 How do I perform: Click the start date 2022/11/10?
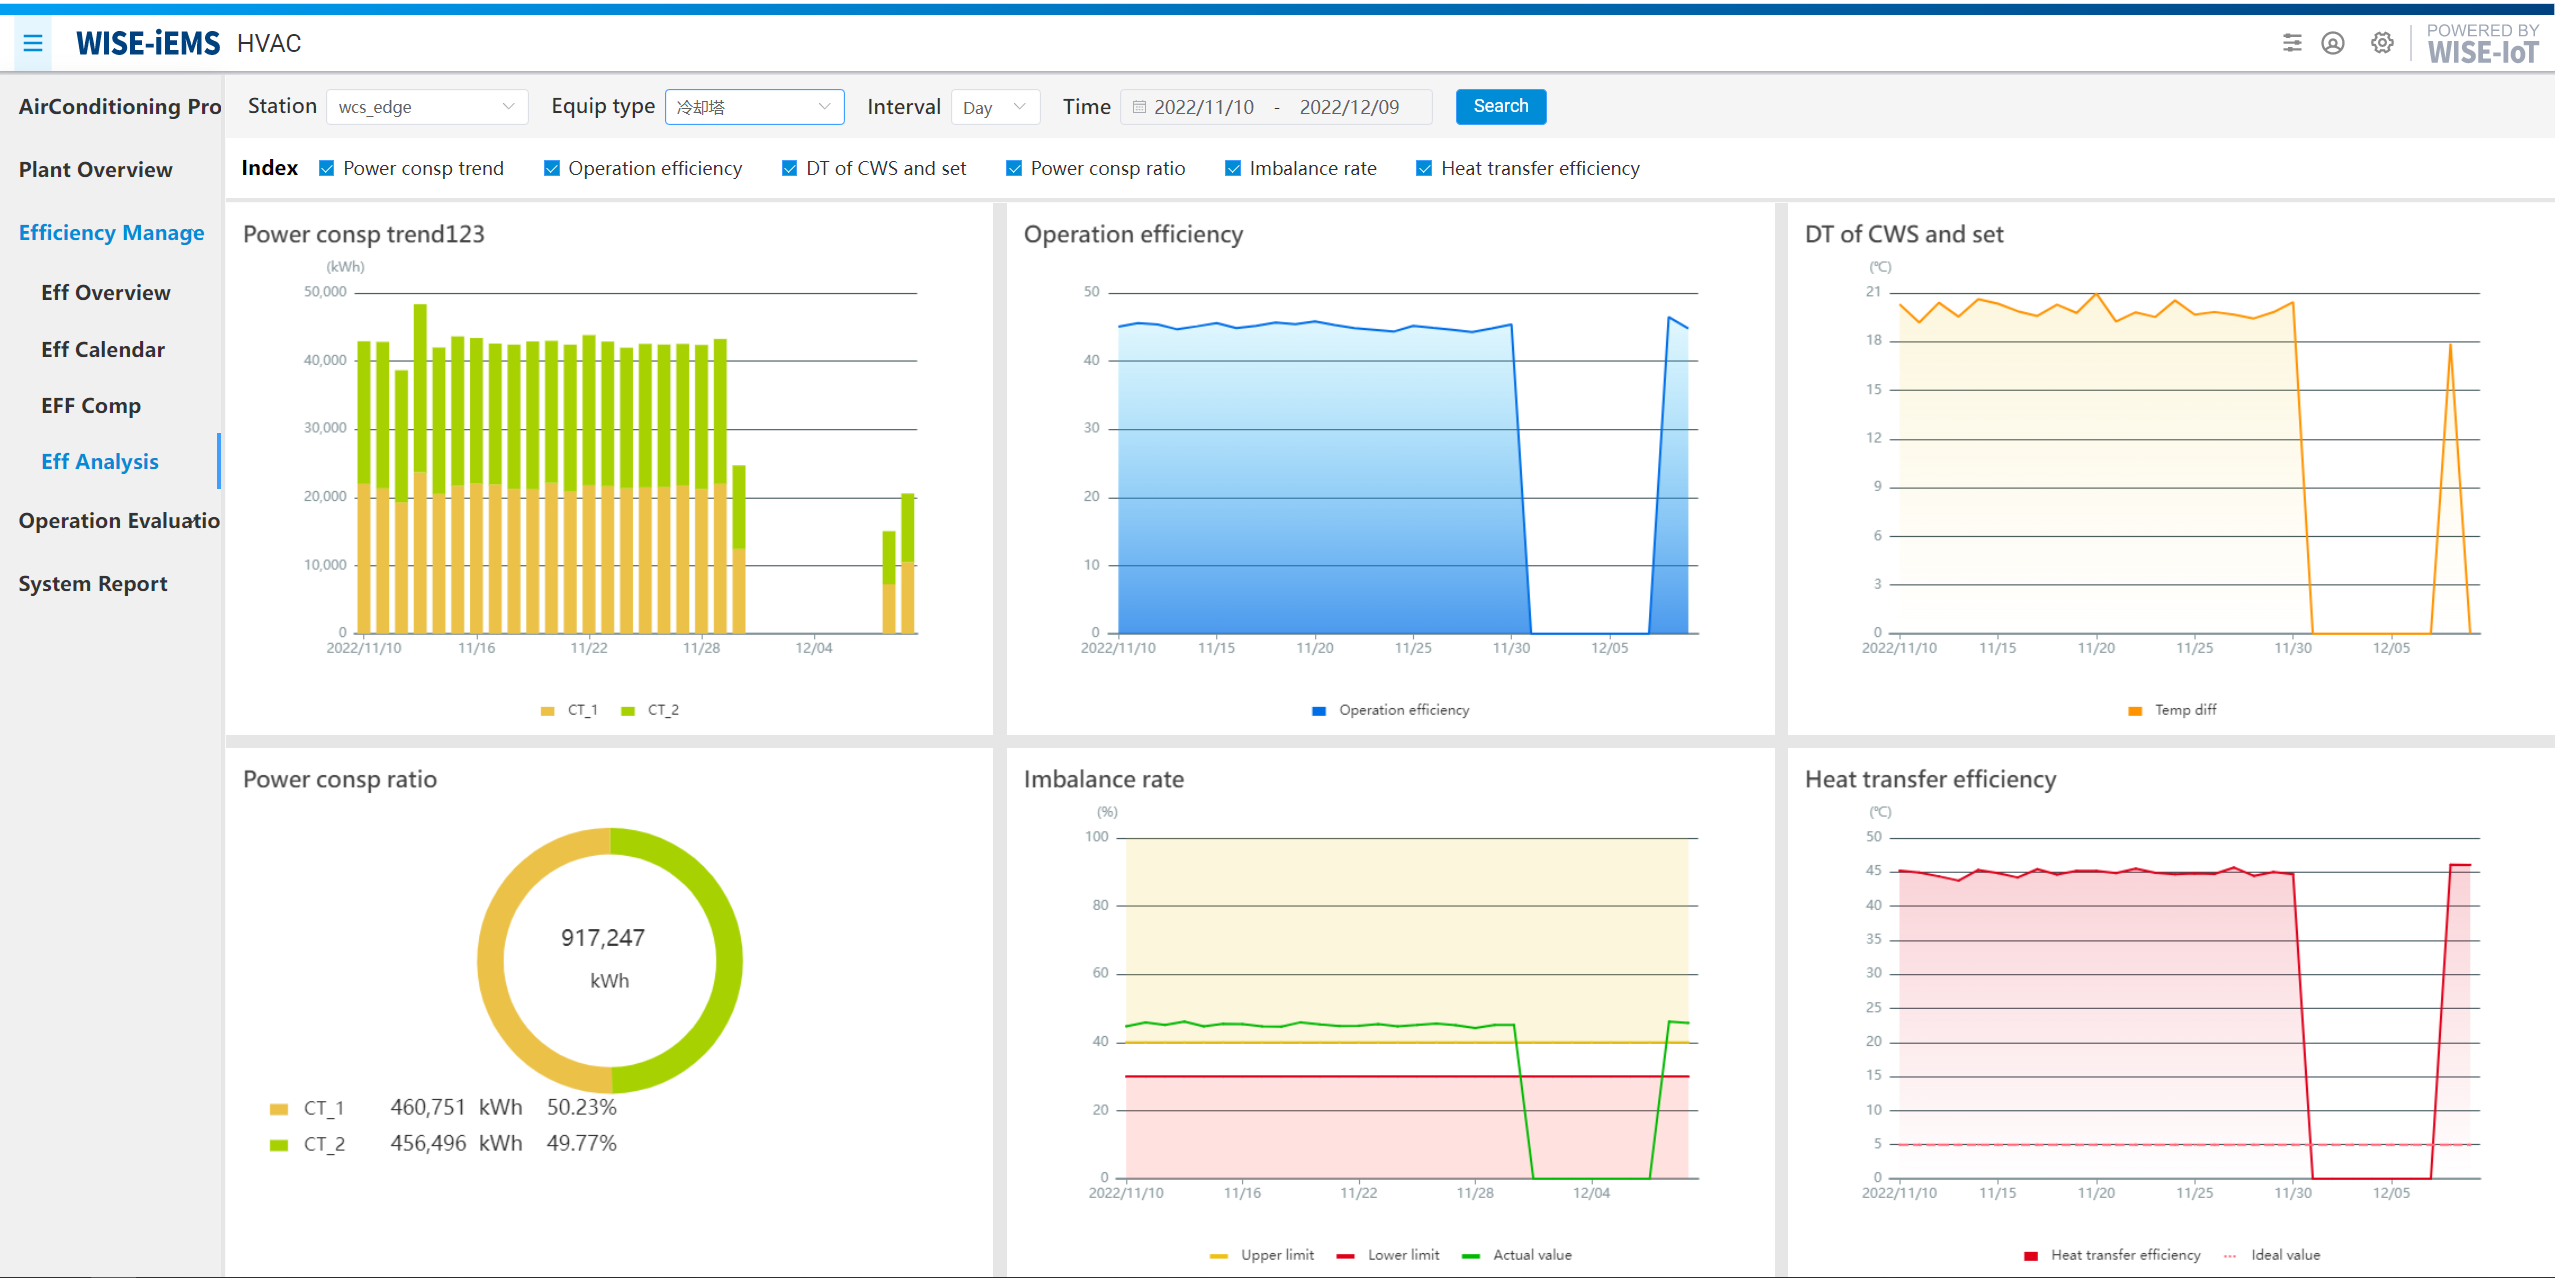(x=1203, y=107)
